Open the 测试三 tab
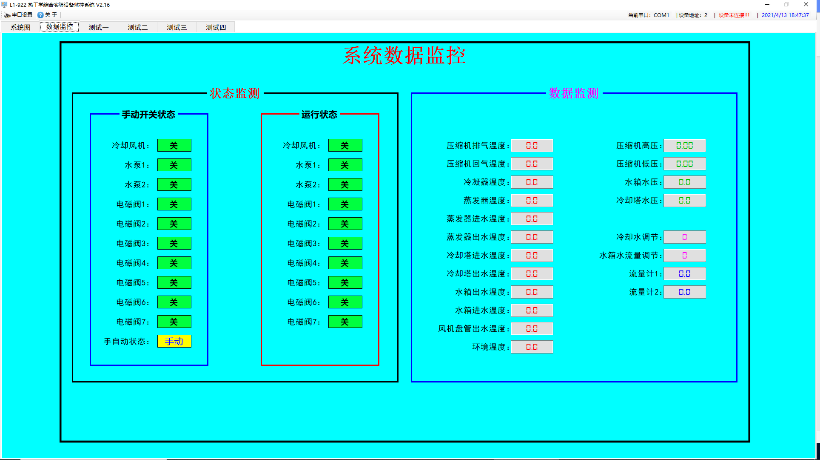Image resolution: width=820 pixels, height=460 pixels. click(176, 27)
